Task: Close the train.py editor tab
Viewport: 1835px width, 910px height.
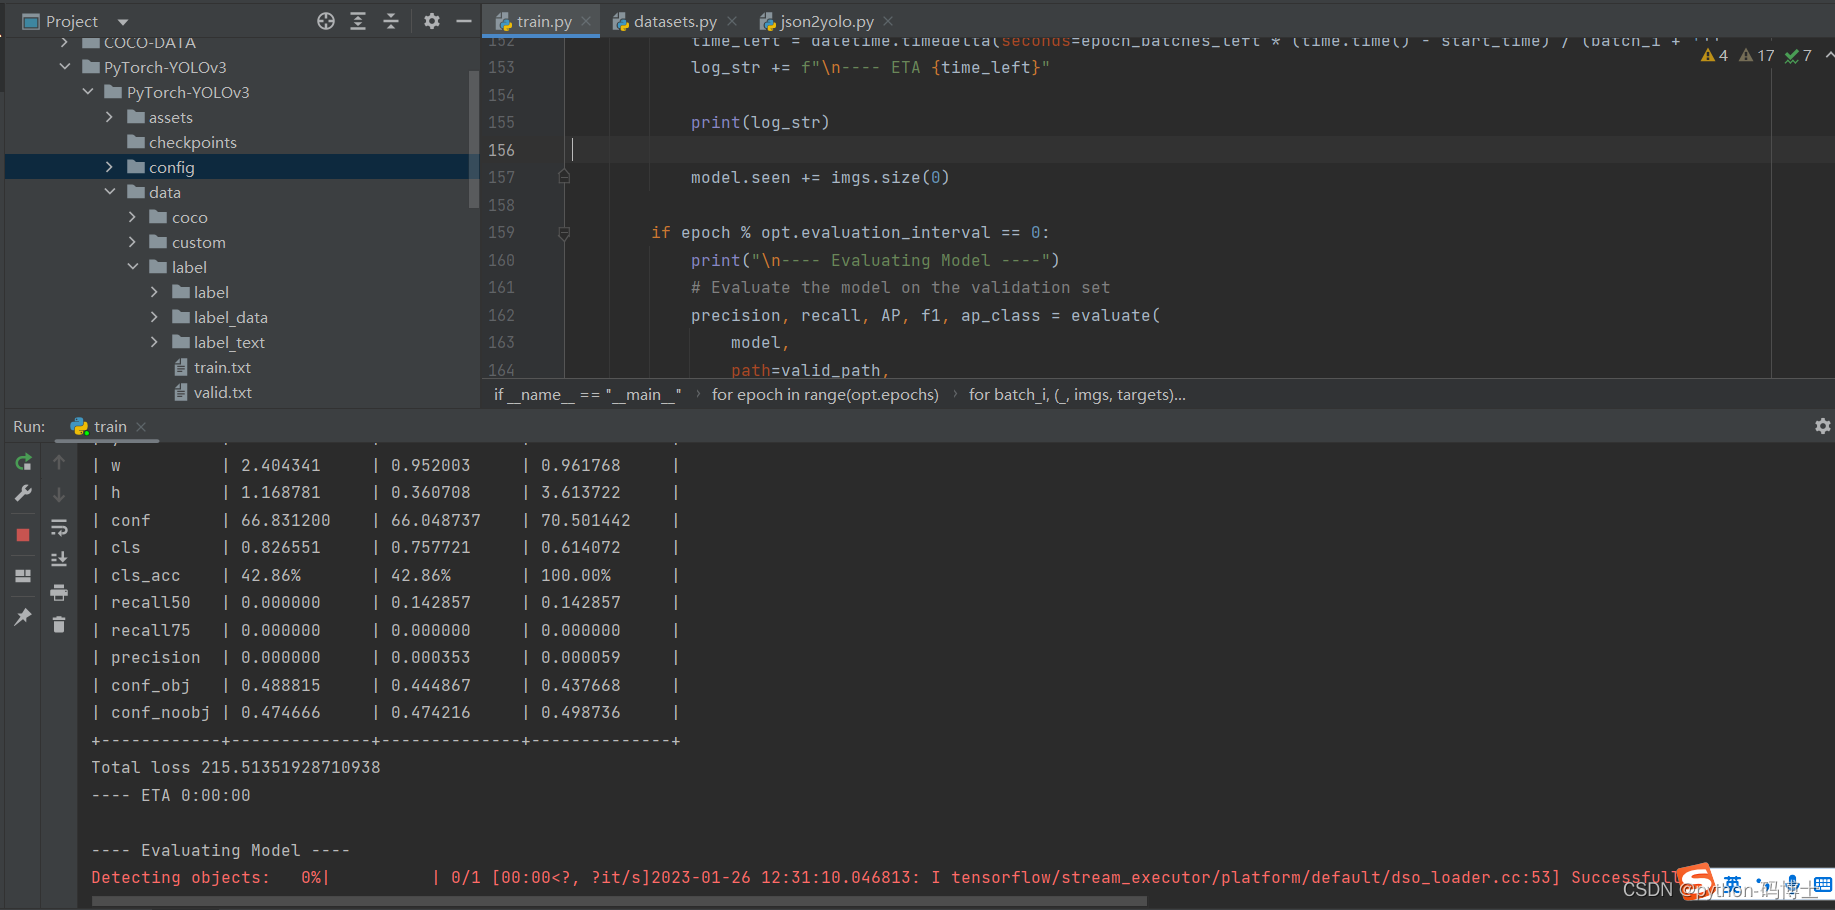Action: point(586,21)
